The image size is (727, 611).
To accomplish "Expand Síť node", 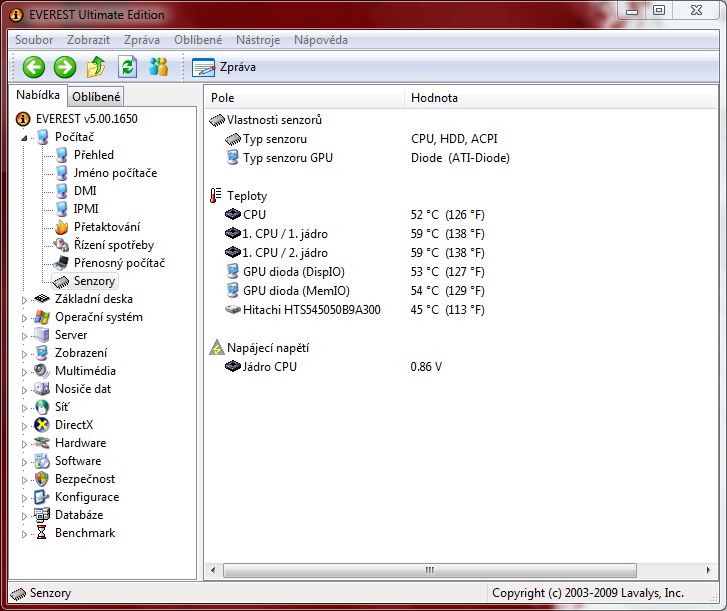I will coord(25,408).
